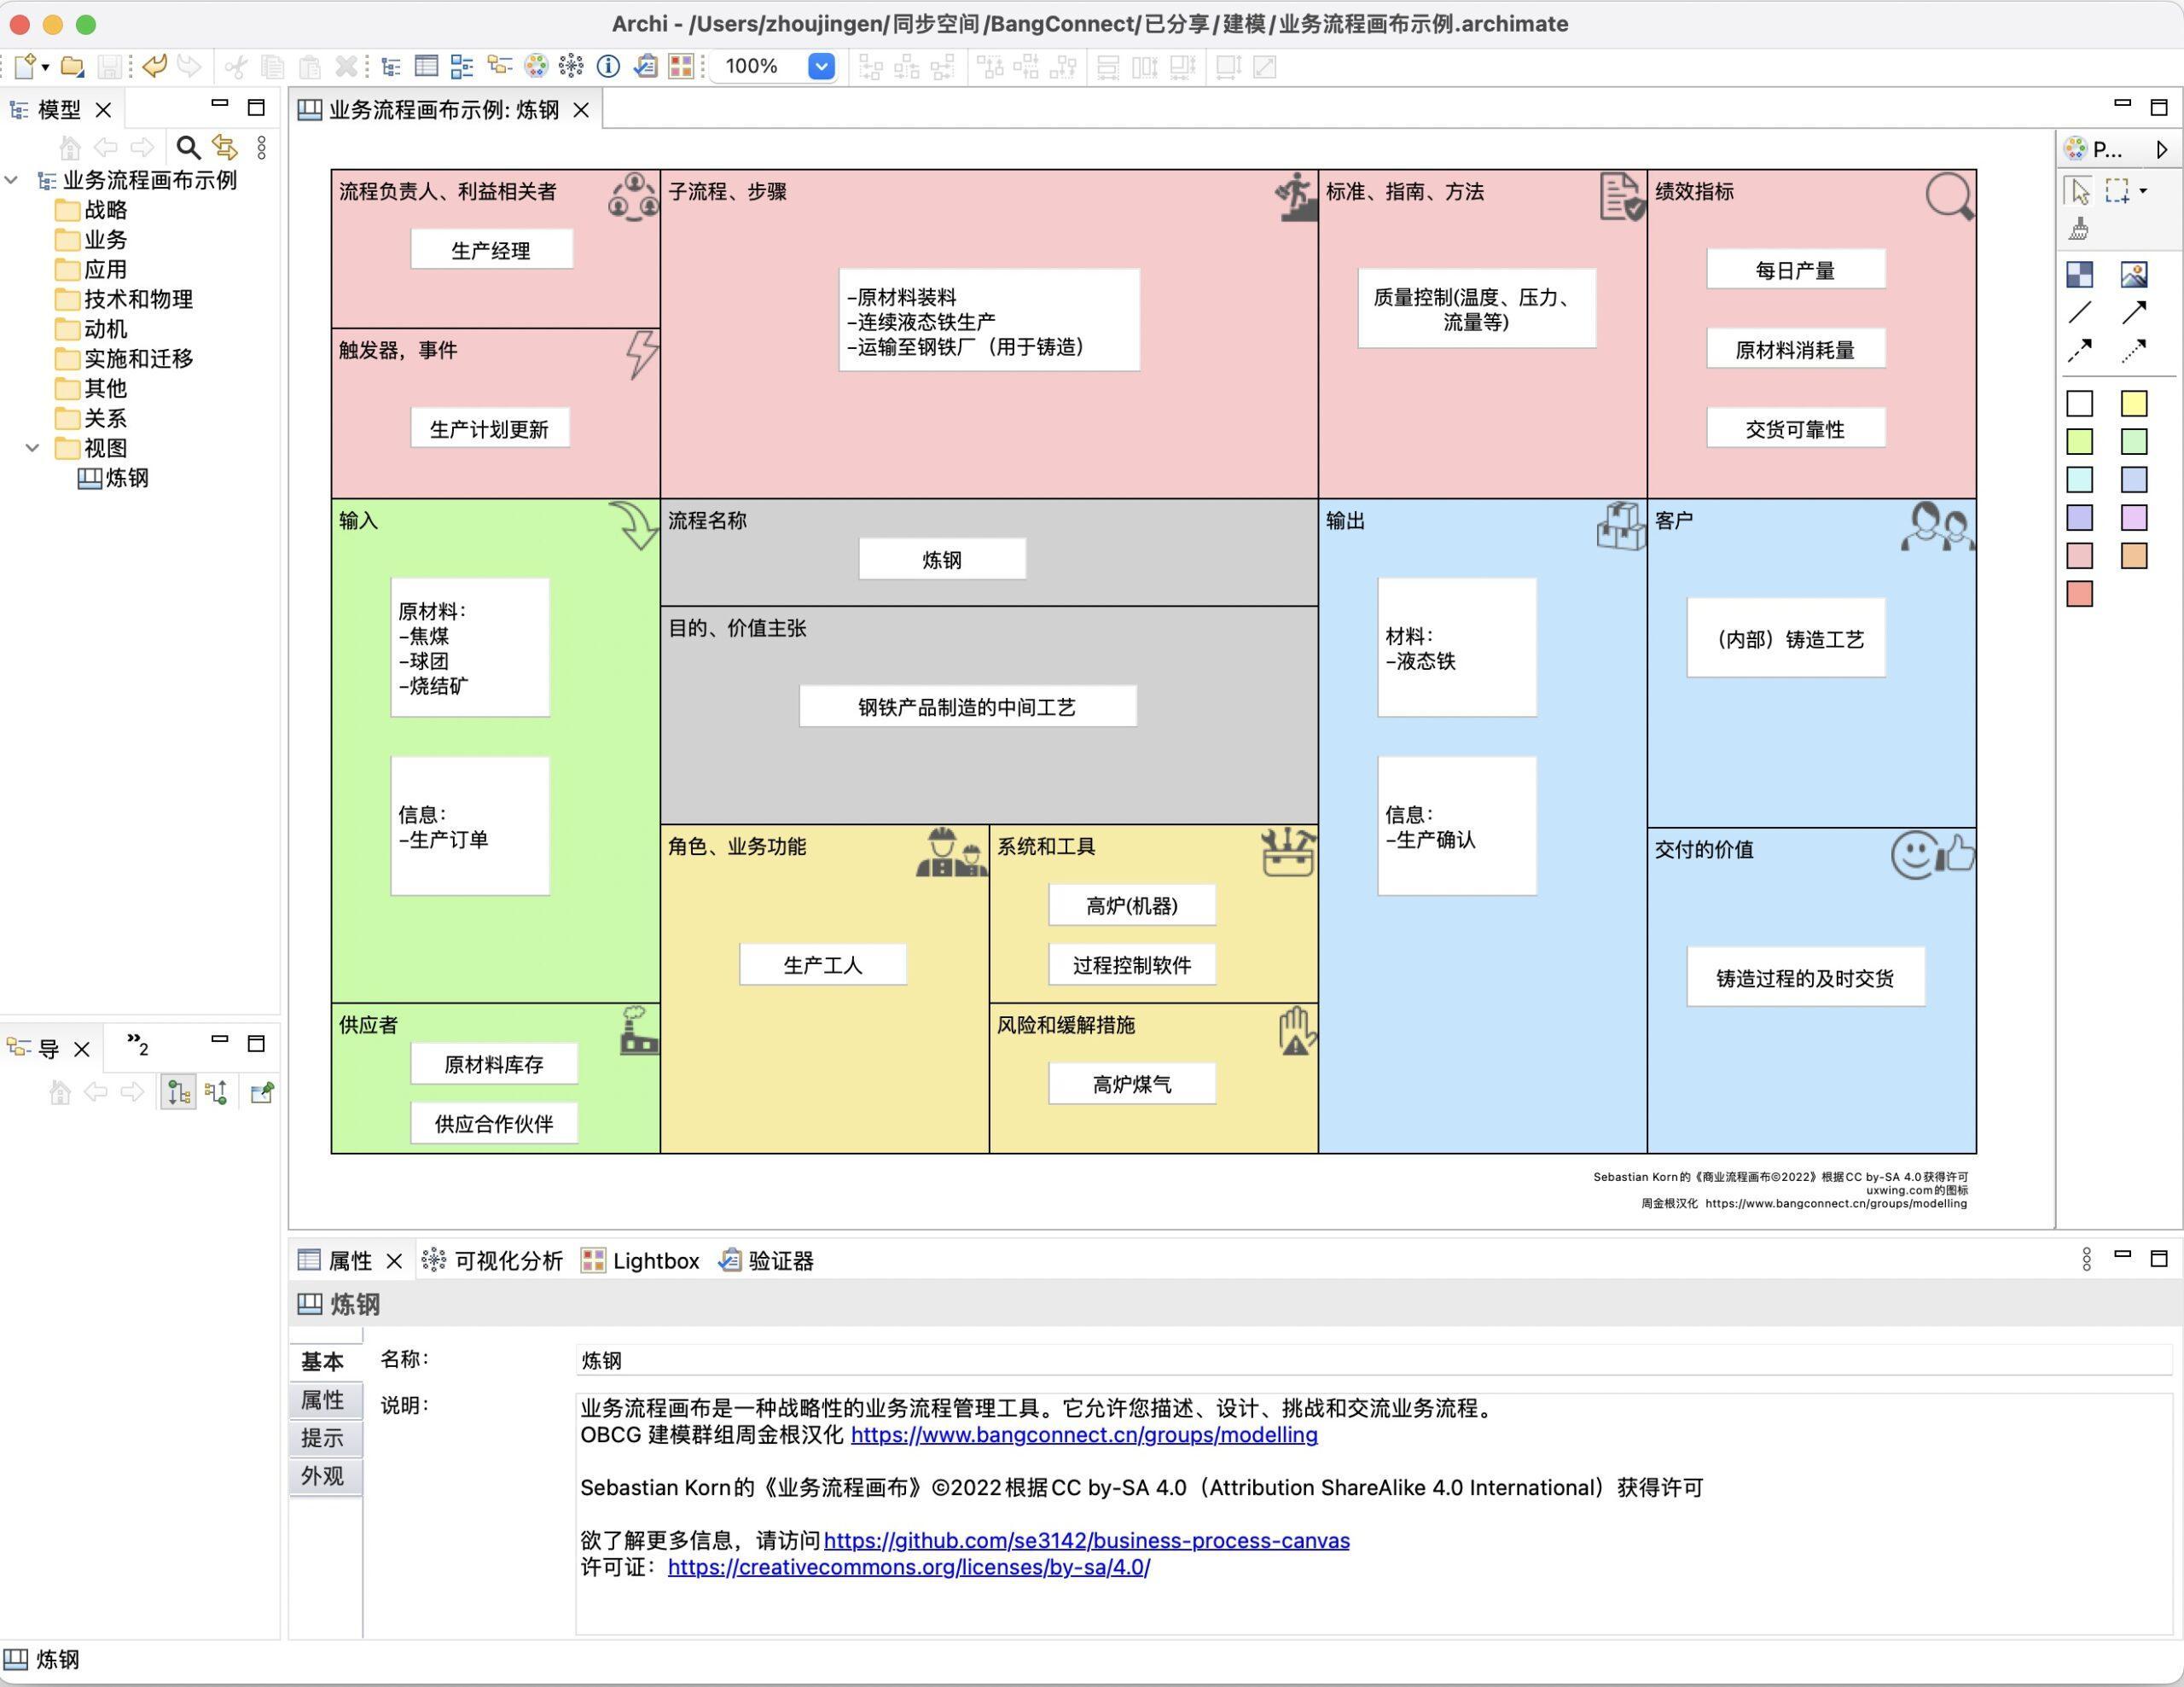This screenshot has width=2184, height=1687.
Task: Pick the yellow note swatch in palette
Action: point(2134,403)
